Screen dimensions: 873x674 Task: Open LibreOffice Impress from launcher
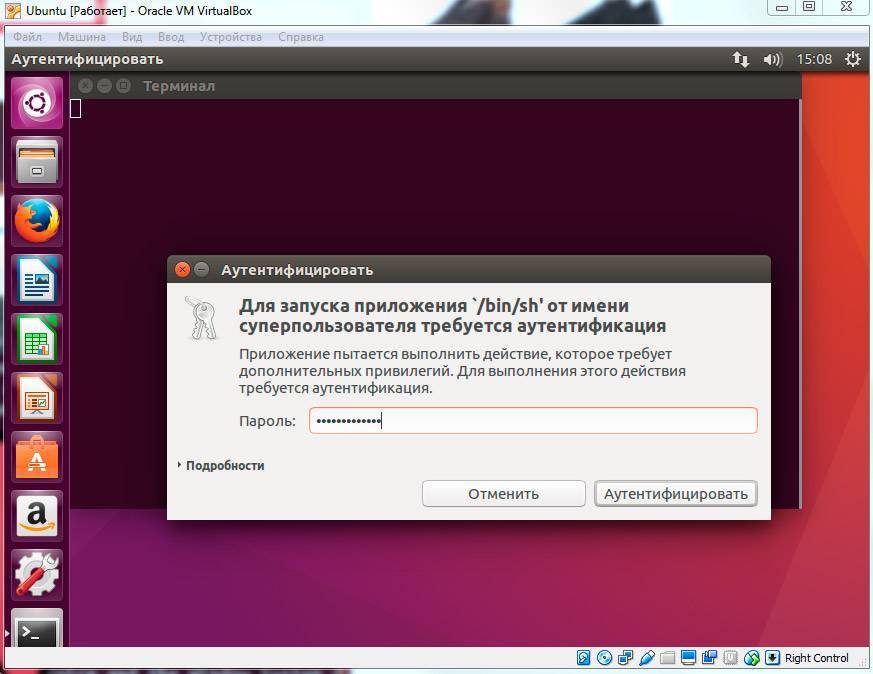coord(37,398)
